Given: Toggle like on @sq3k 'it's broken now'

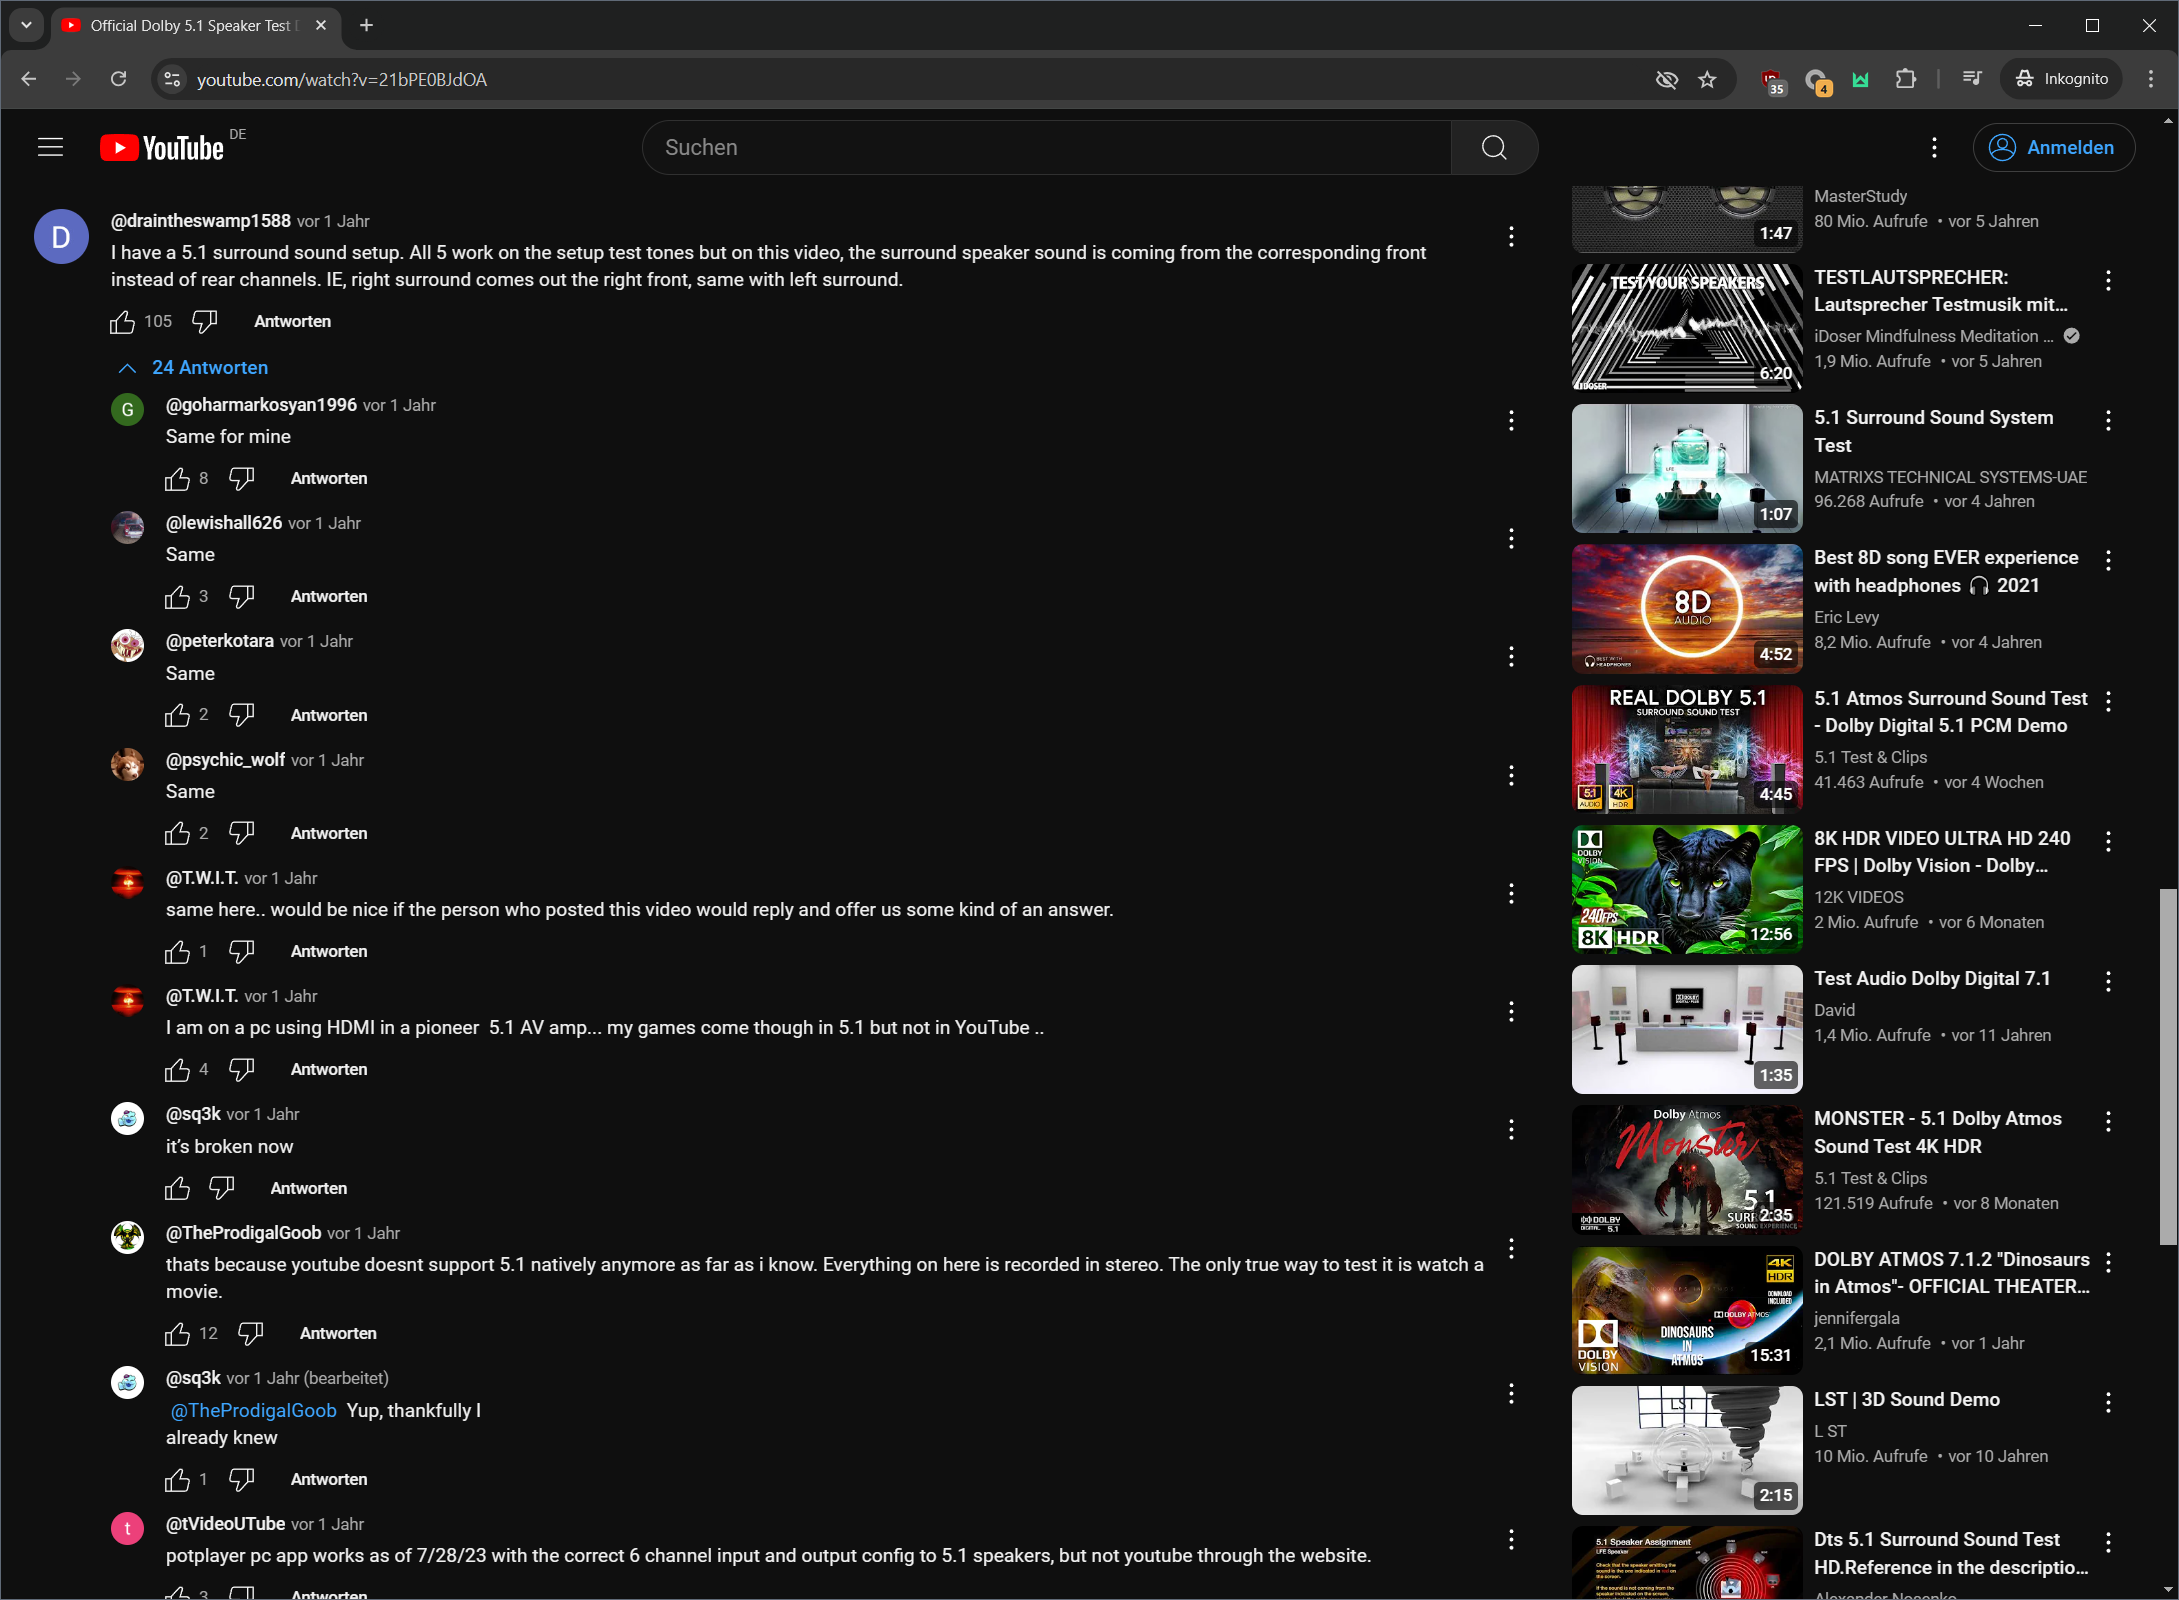Looking at the screenshot, I should 178,1189.
